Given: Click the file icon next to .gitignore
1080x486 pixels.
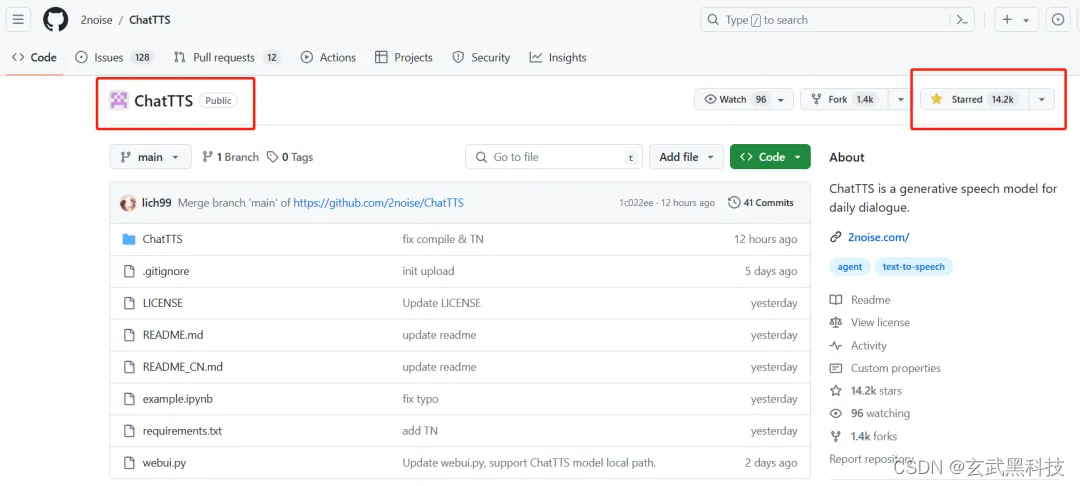Looking at the screenshot, I should 129,271.
